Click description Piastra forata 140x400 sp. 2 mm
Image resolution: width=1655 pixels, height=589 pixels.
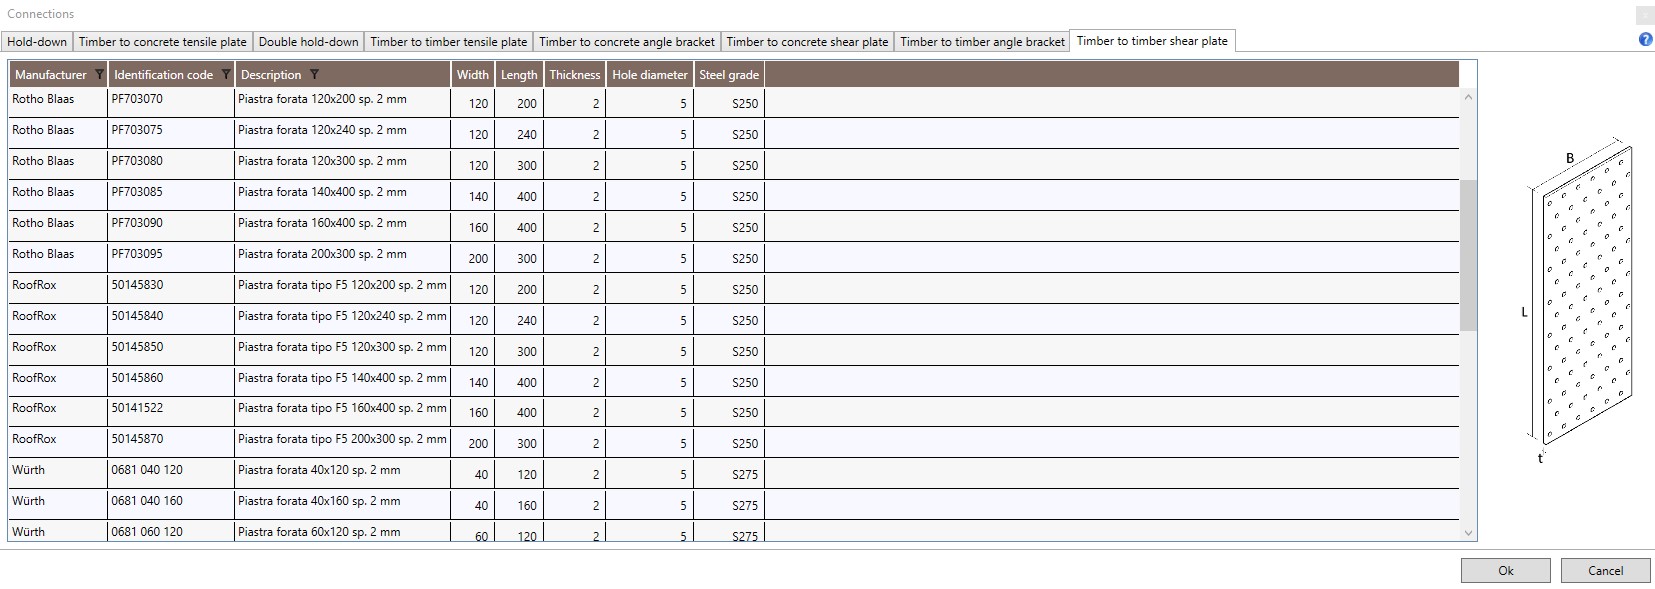pyautogui.click(x=322, y=192)
